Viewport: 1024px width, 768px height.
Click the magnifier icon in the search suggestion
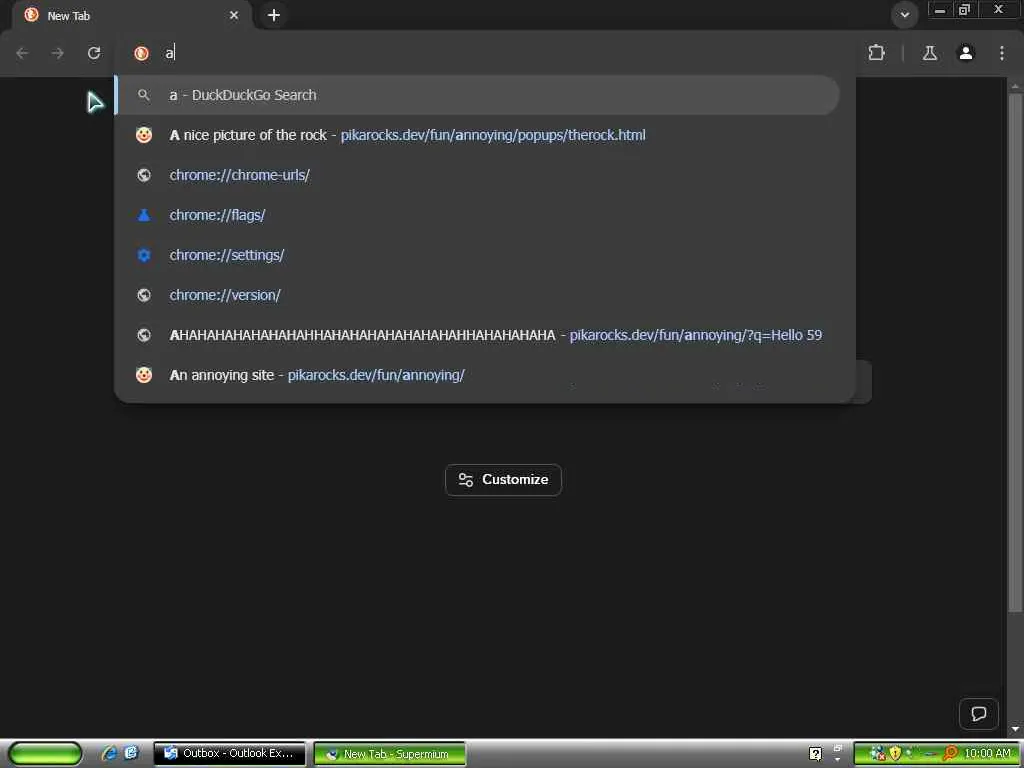144,95
